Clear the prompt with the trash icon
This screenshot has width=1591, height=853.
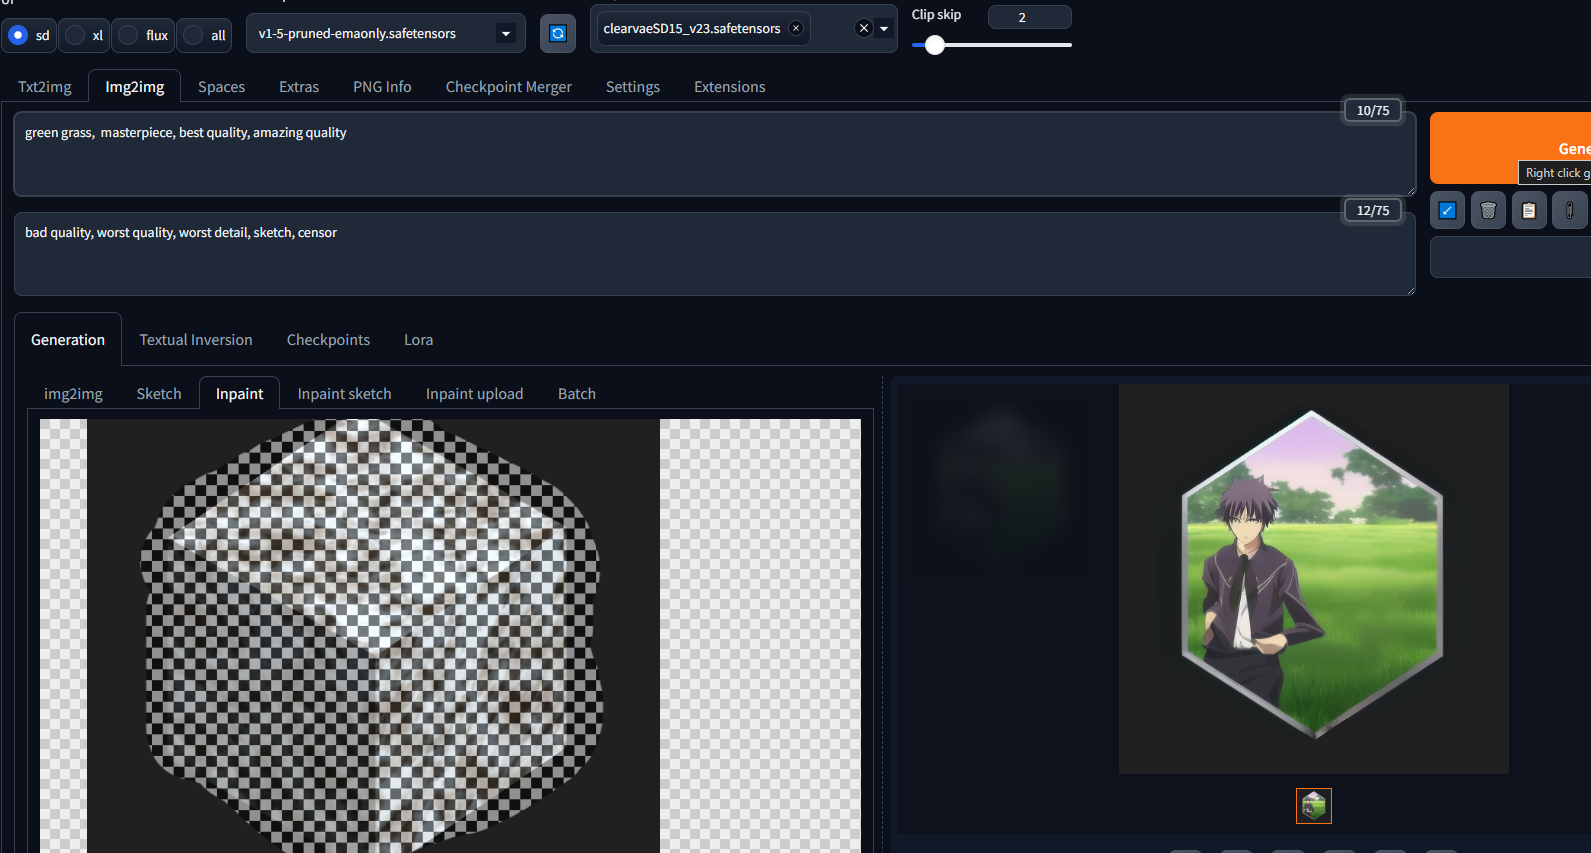(x=1488, y=210)
